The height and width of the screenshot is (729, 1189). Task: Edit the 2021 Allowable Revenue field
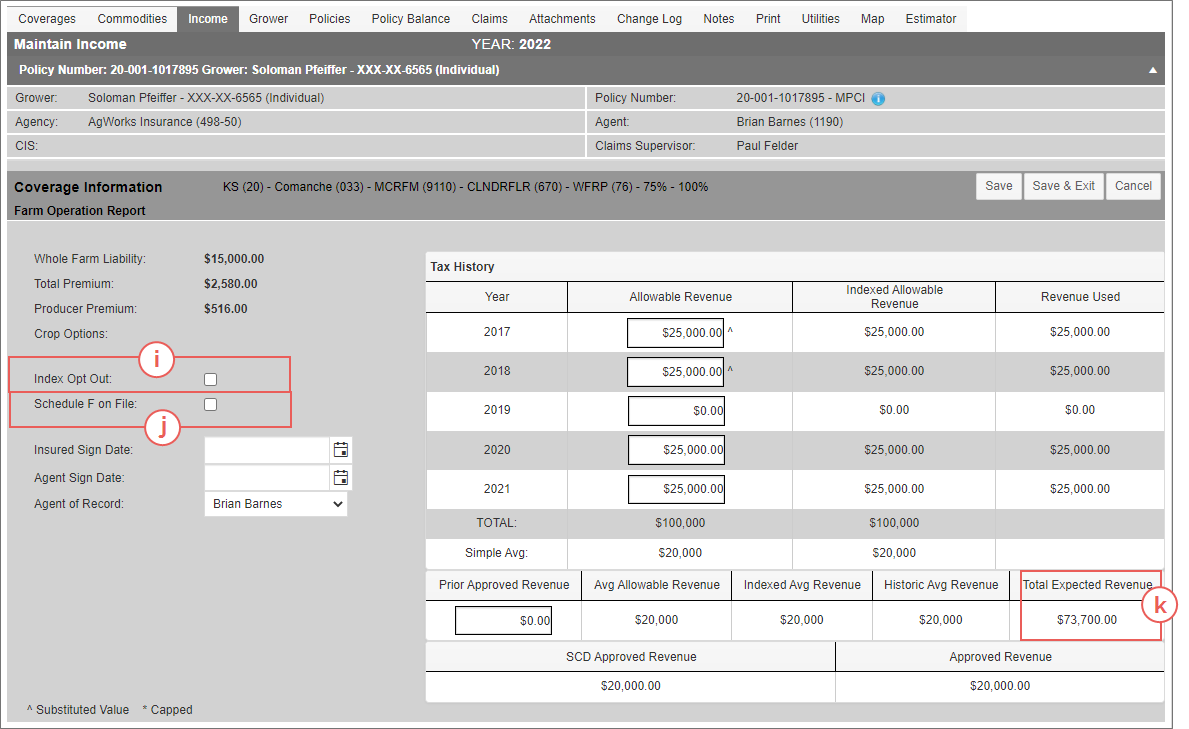[x=676, y=489]
